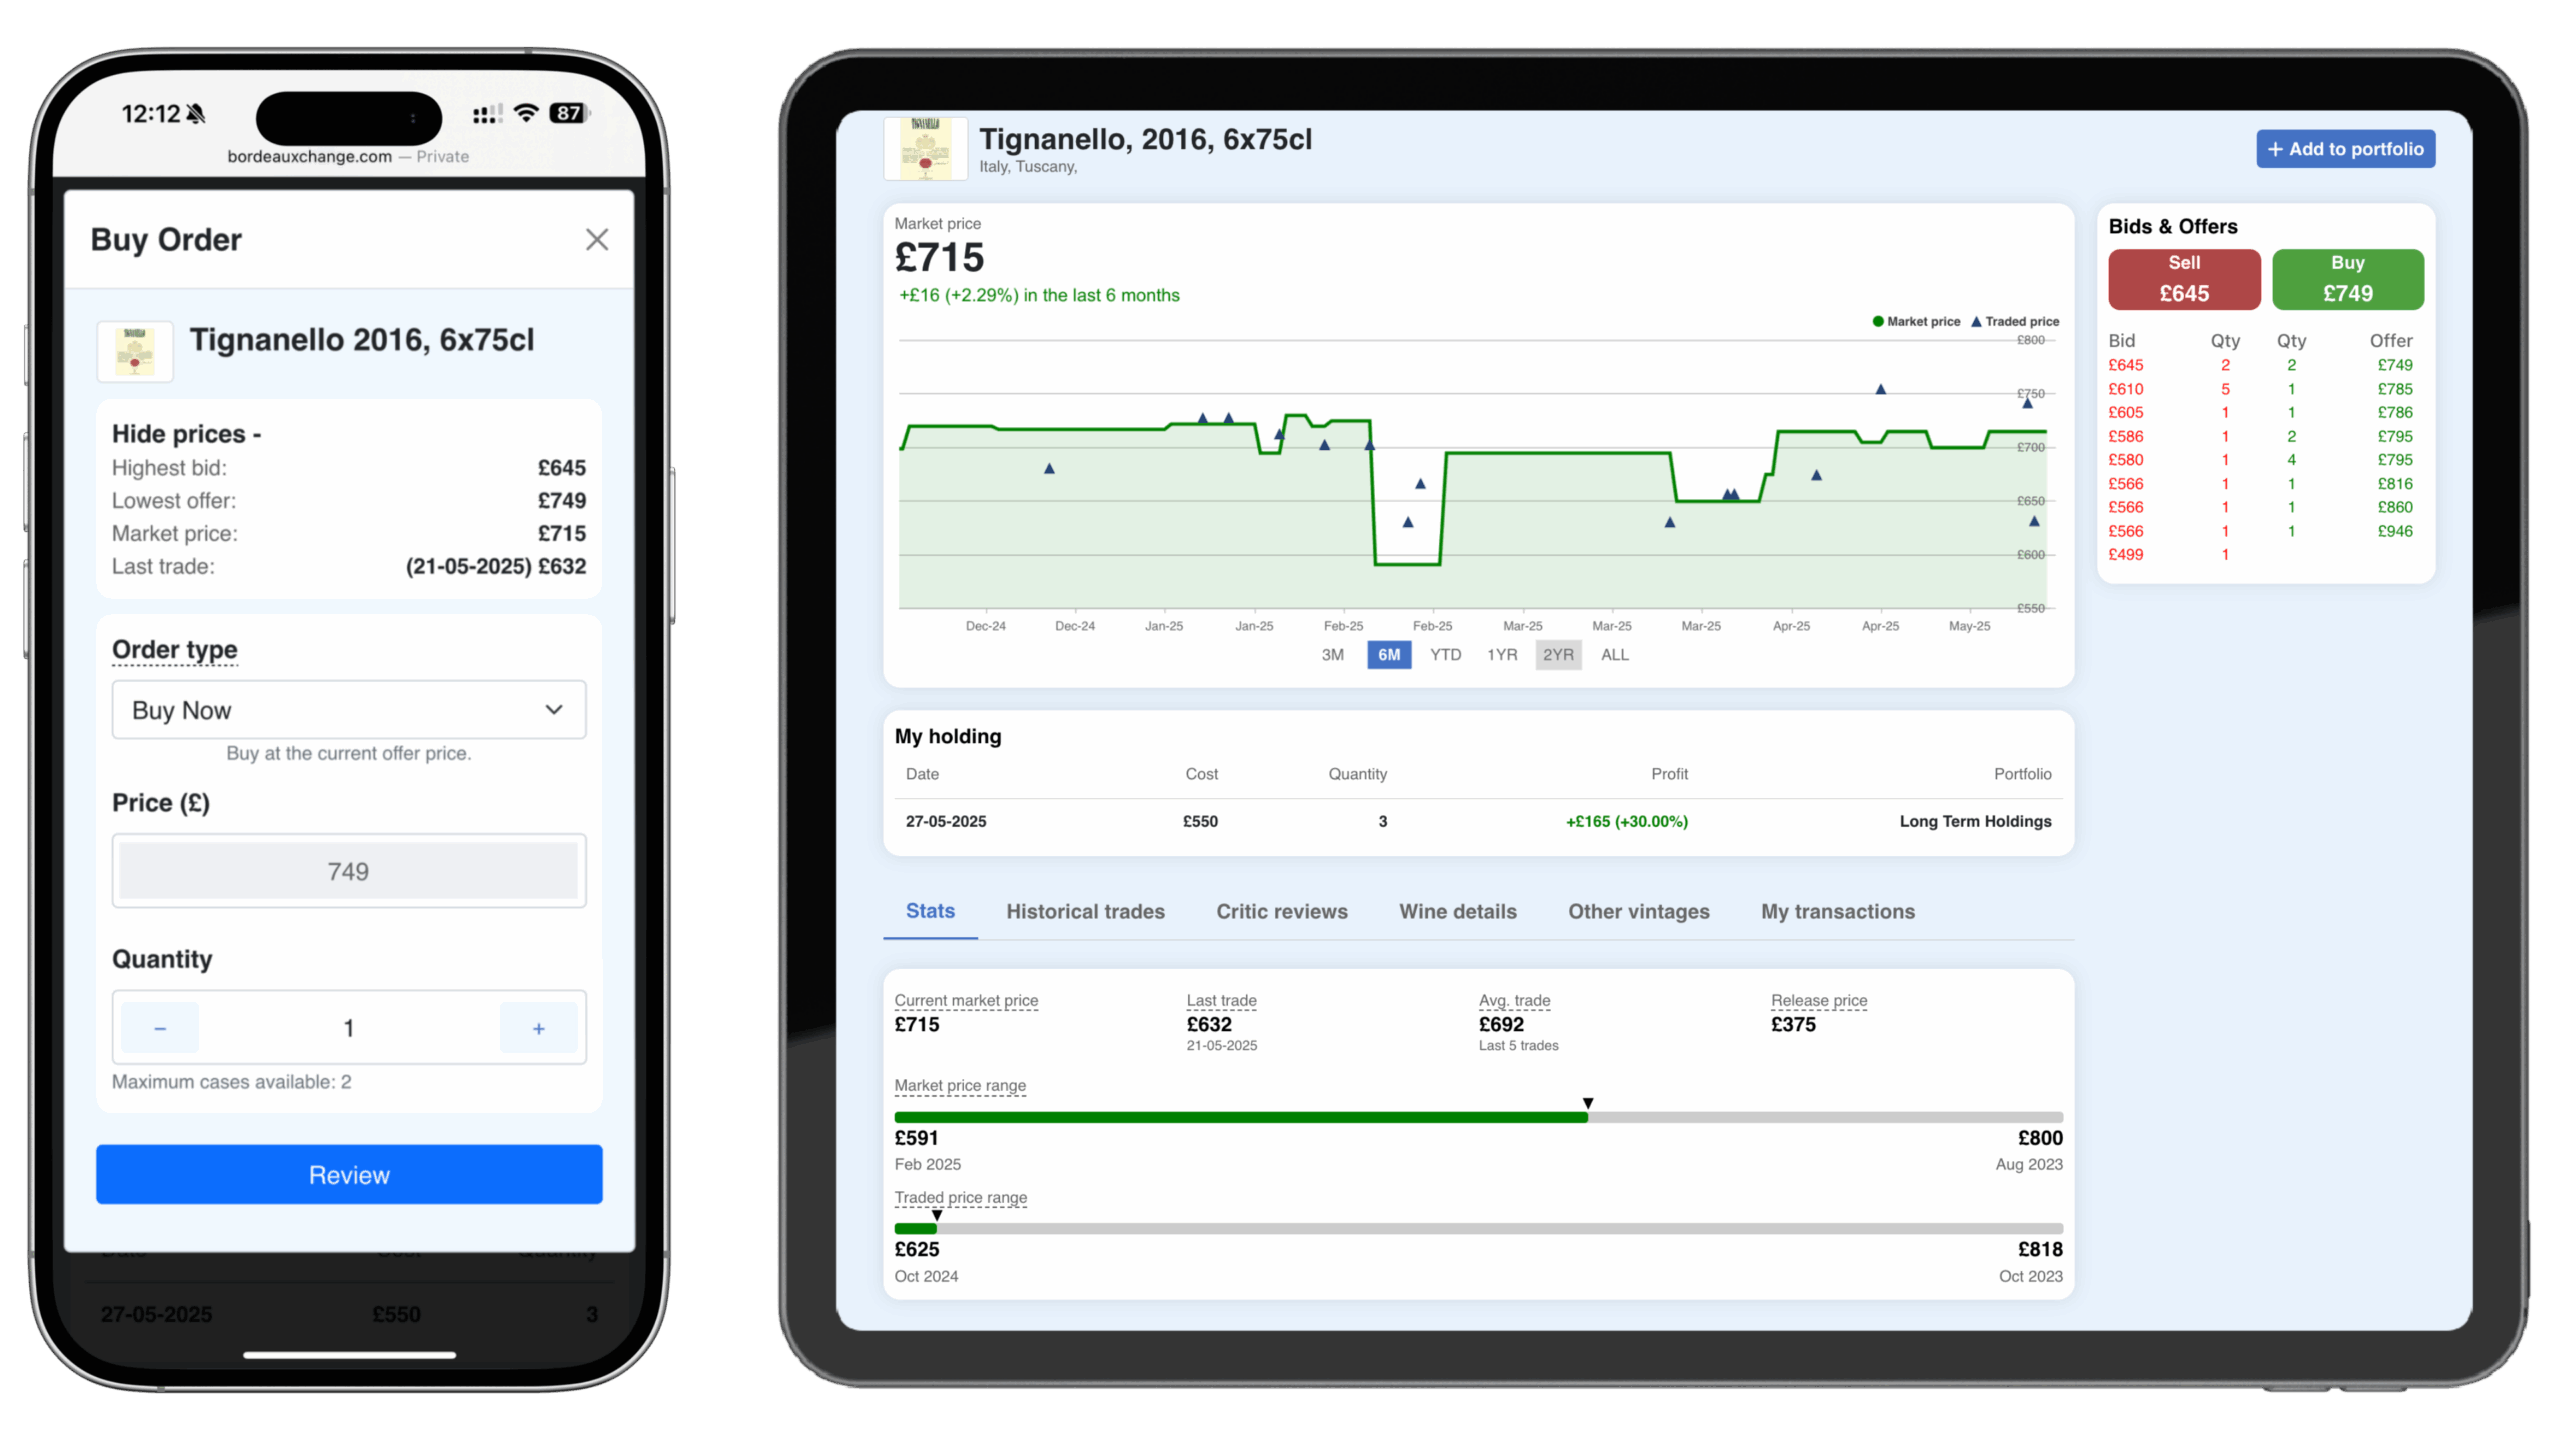The height and width of the screenshot is (1440, 2560).
Task: Open the Buy Now order type dropdown
Action: tap(349, 710)
